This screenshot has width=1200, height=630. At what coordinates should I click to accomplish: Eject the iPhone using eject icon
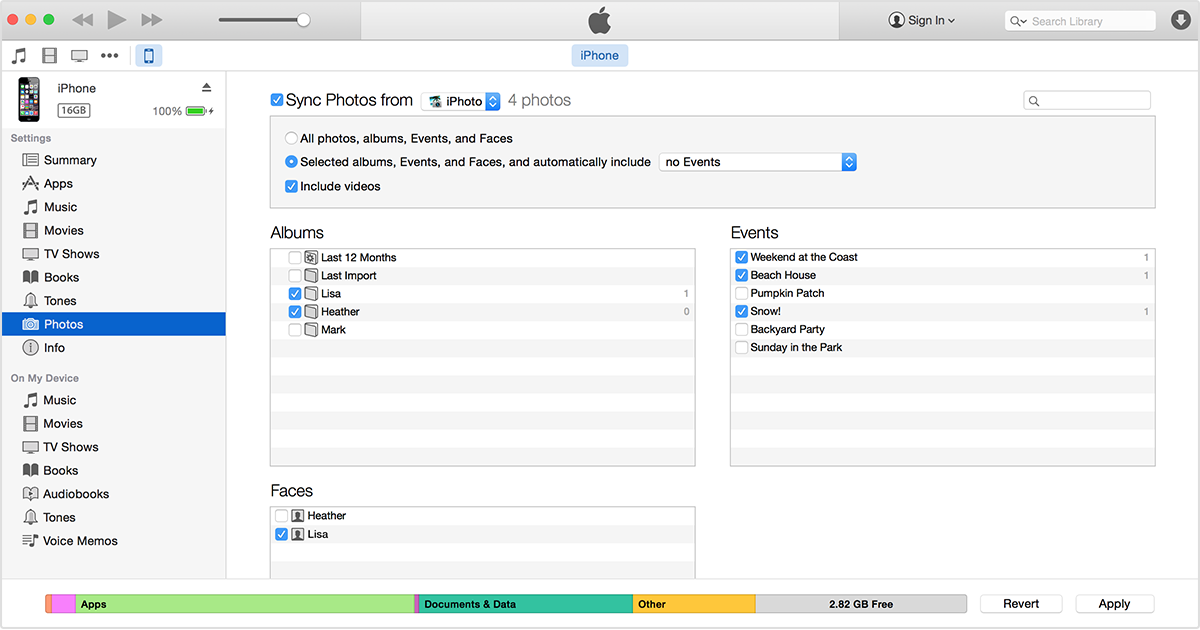206,88
